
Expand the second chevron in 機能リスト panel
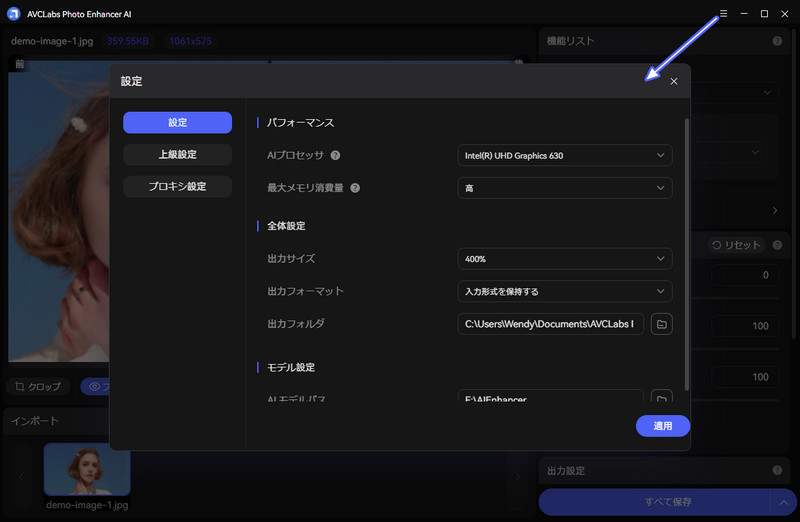(755, 152)
